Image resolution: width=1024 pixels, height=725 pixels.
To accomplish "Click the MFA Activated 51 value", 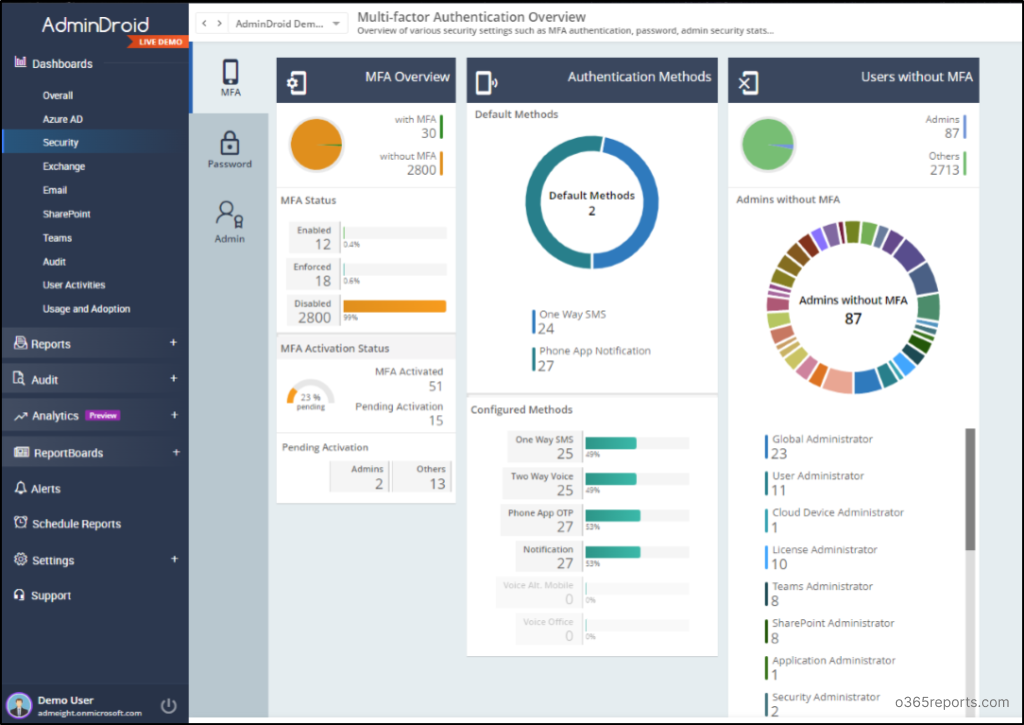I will (x=436, y=386).
